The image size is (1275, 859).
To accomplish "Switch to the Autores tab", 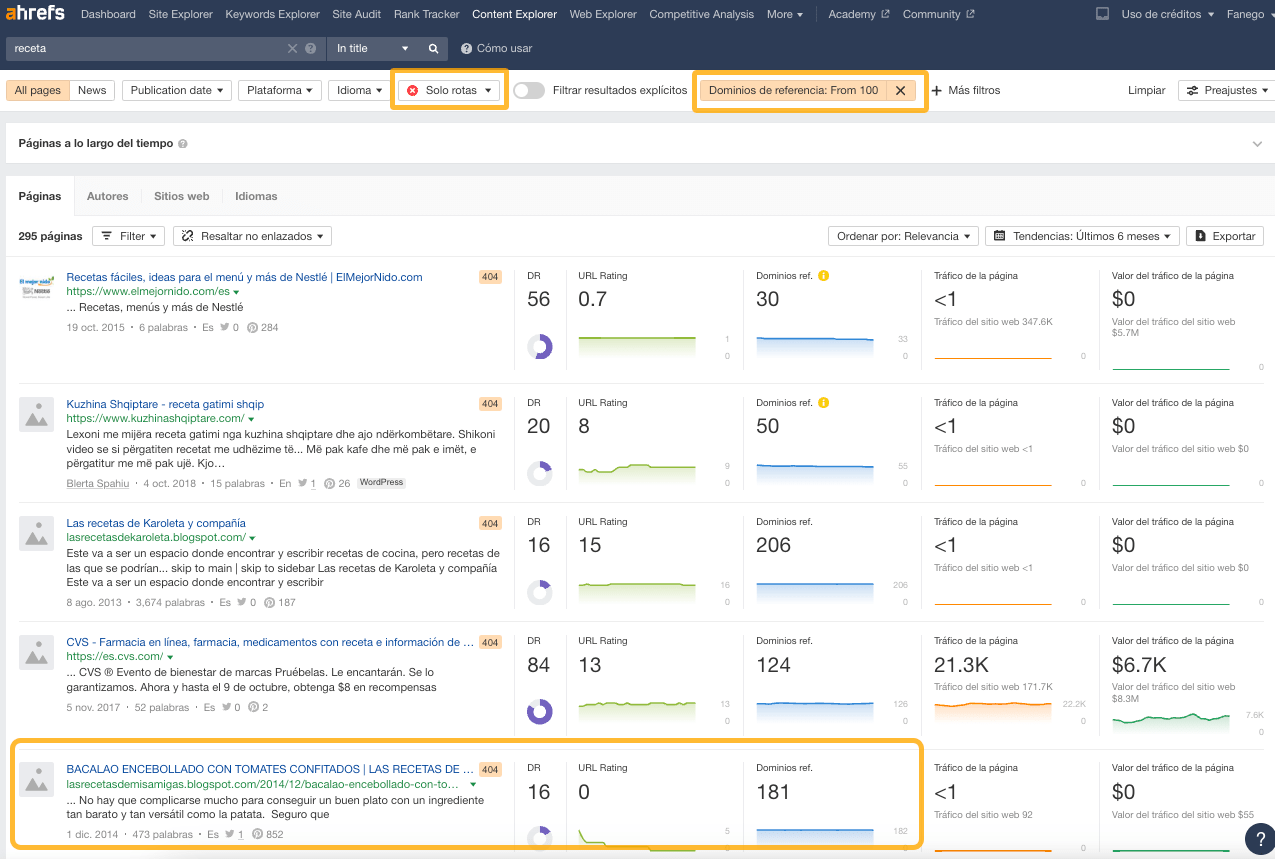I will [107, 196].
